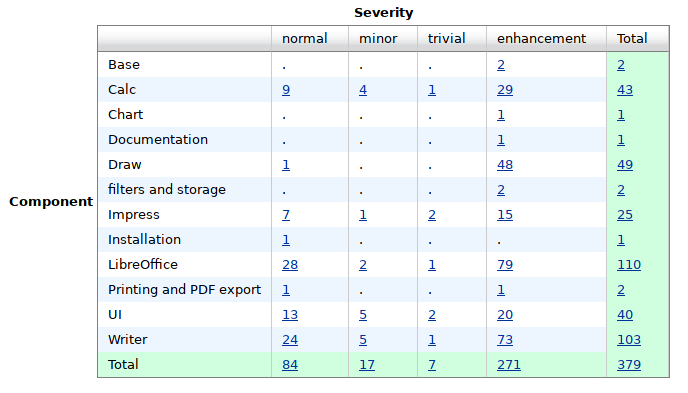Viewport: 688px width, 393px height.
Task: Open Writer normal count 24
Action: click(290, 340)
